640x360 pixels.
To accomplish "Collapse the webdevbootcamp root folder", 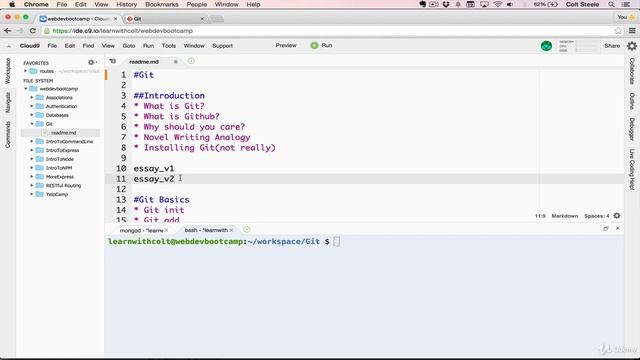I will point(26,89).
